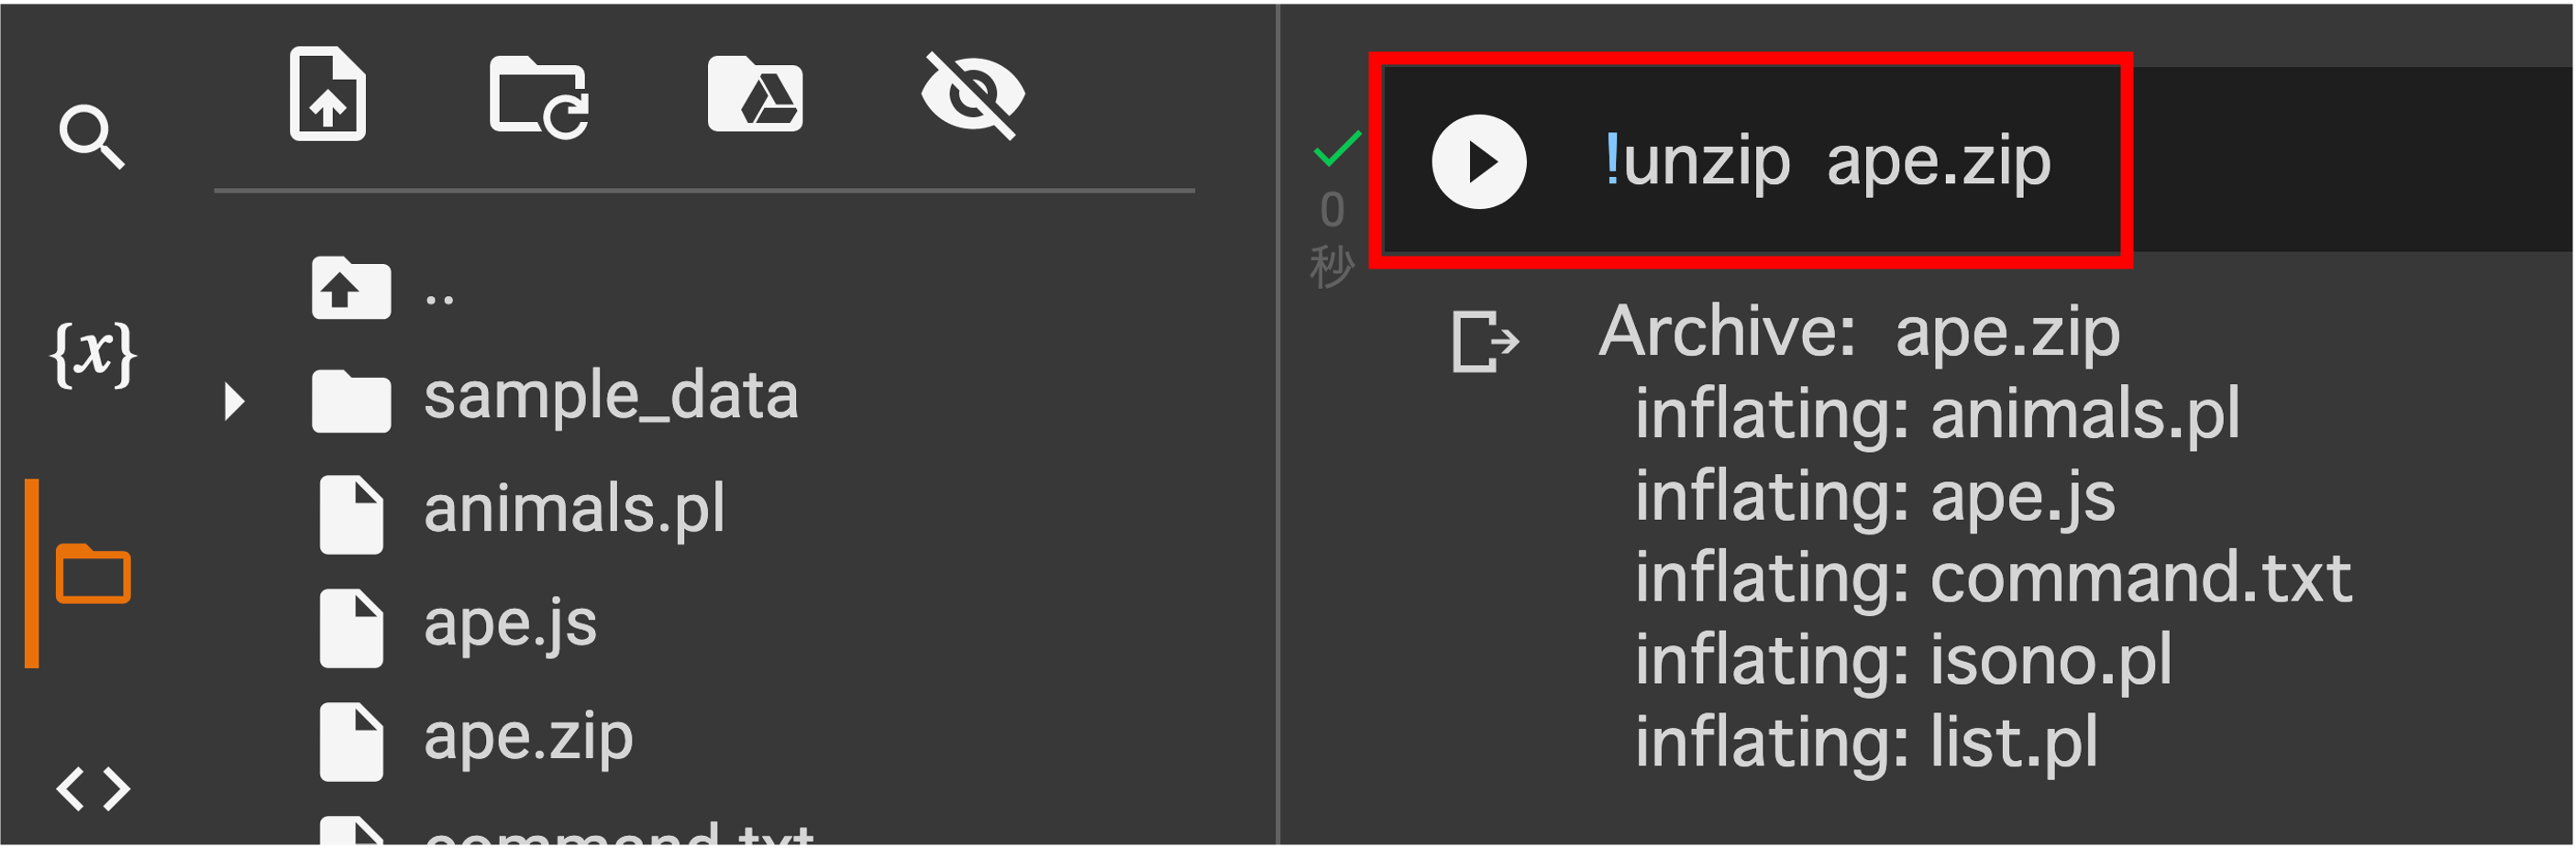Select the ape.js file
Viewport: 2576px width, 848px height.
(510, 625)
